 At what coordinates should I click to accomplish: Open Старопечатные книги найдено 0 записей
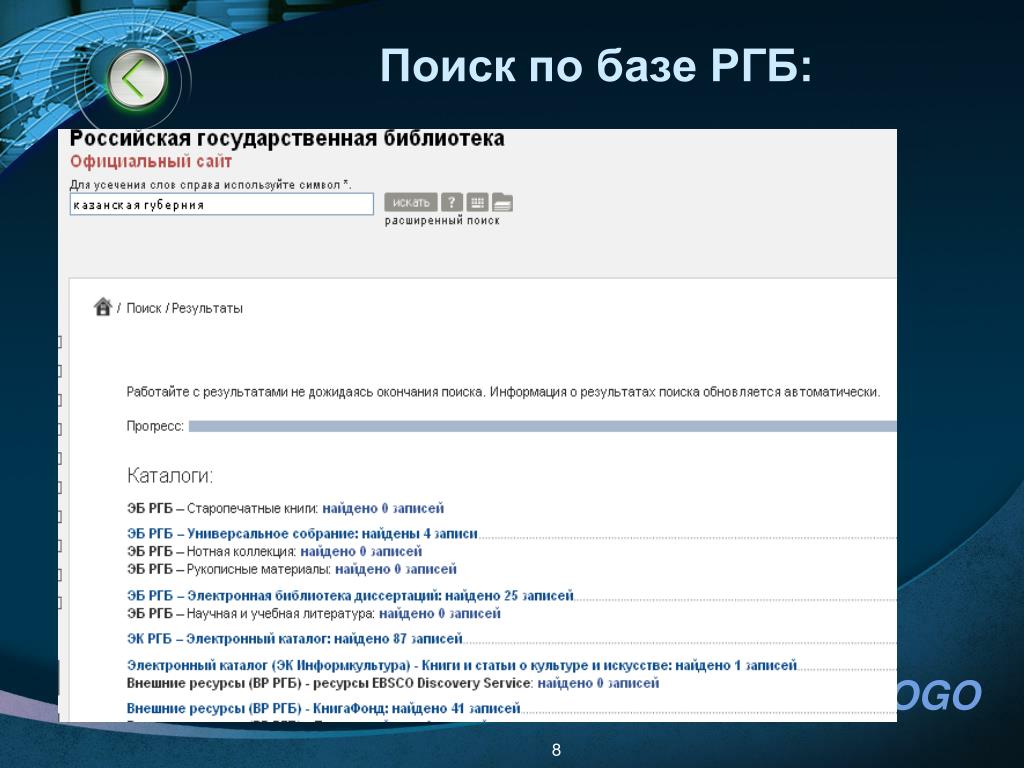coord(285,508)
